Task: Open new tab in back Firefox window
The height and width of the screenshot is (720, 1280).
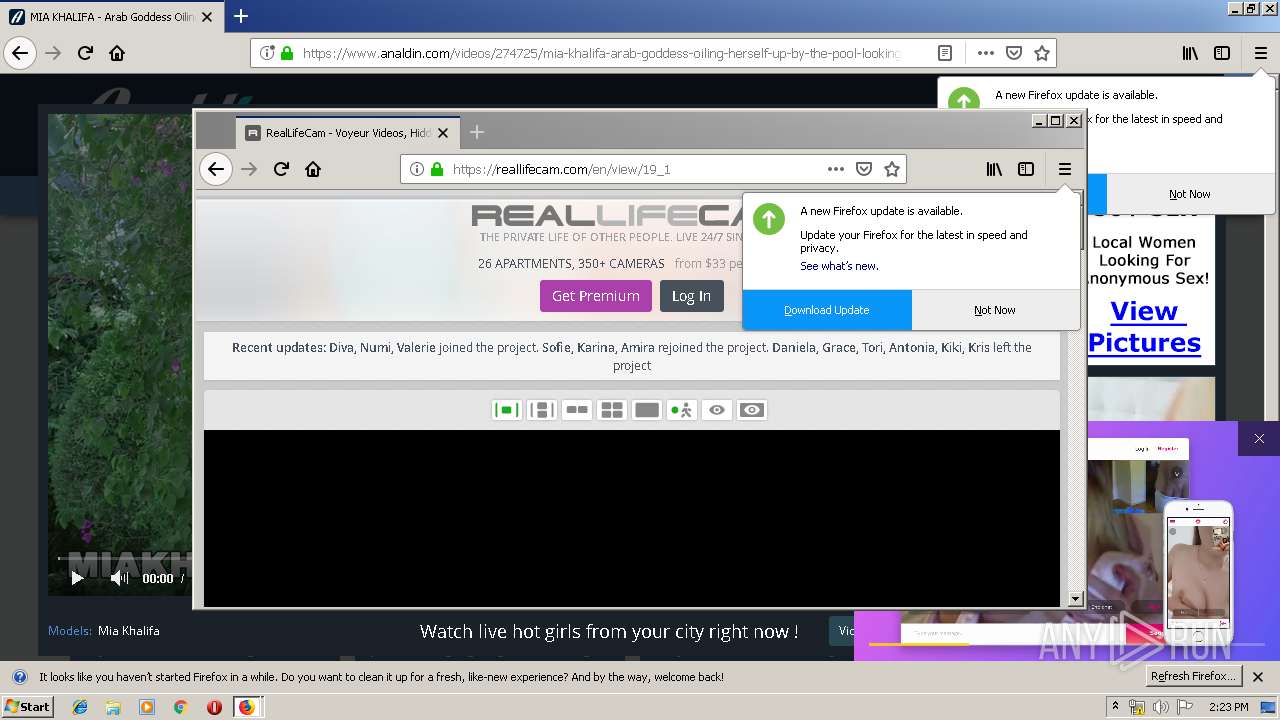Action: (x=241, y=16)
